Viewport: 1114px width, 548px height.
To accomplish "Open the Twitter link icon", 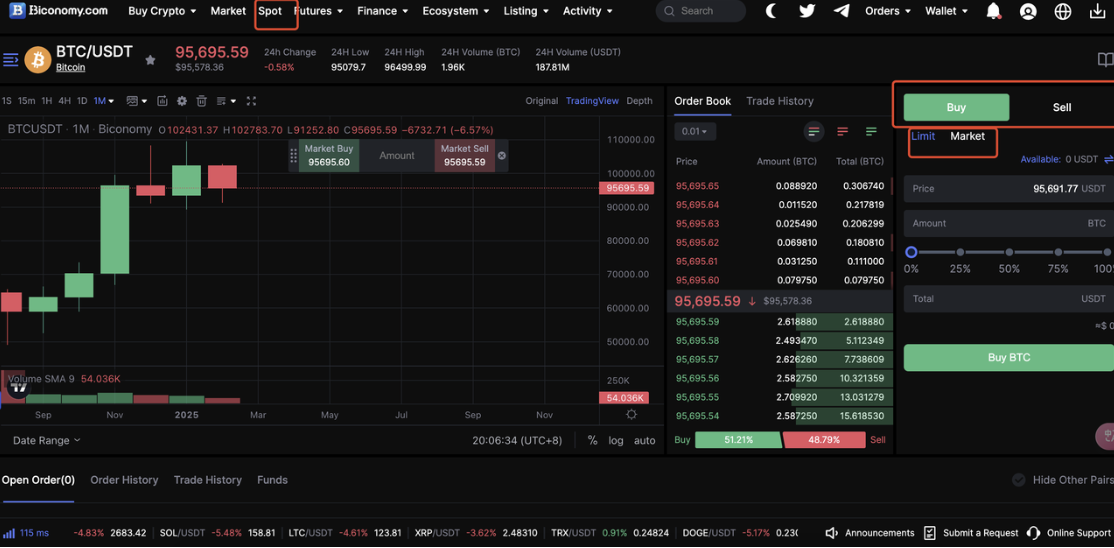I will (x=807, y=11).
